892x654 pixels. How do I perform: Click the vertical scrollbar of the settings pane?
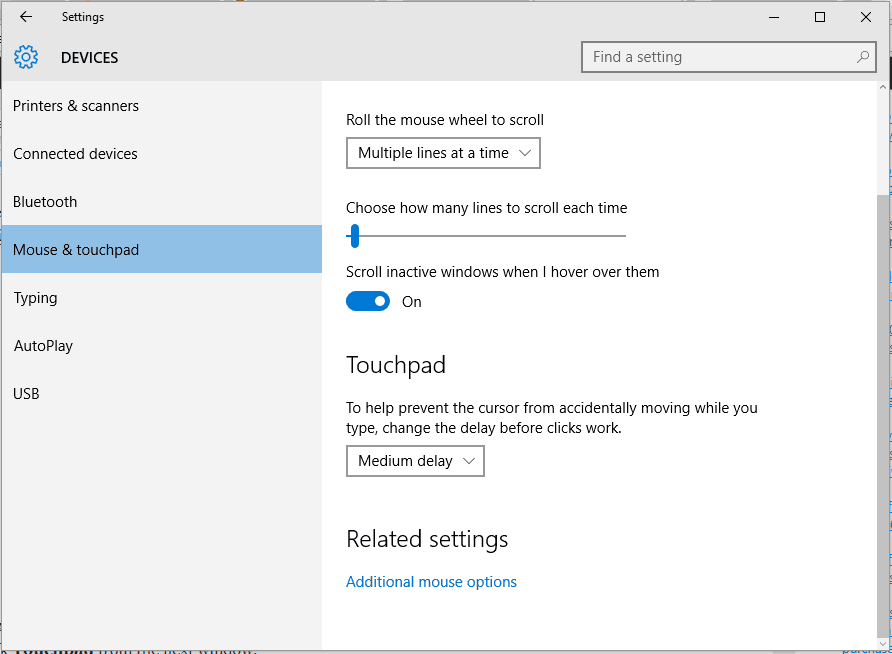tap(882, 400)
